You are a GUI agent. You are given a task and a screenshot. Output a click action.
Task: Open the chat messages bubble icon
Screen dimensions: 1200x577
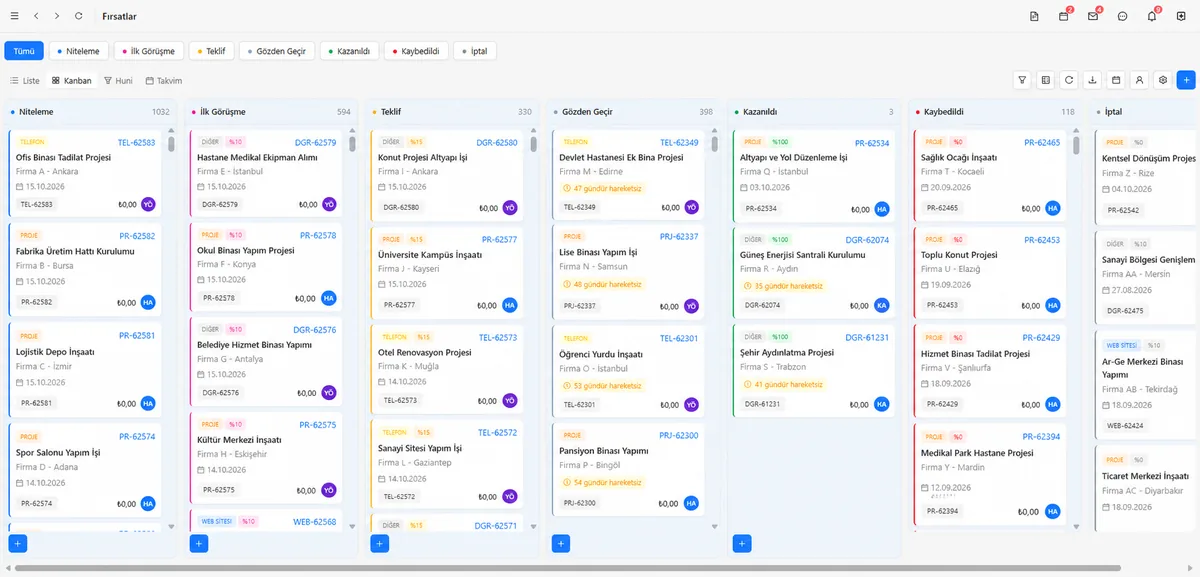[1123, 16]
